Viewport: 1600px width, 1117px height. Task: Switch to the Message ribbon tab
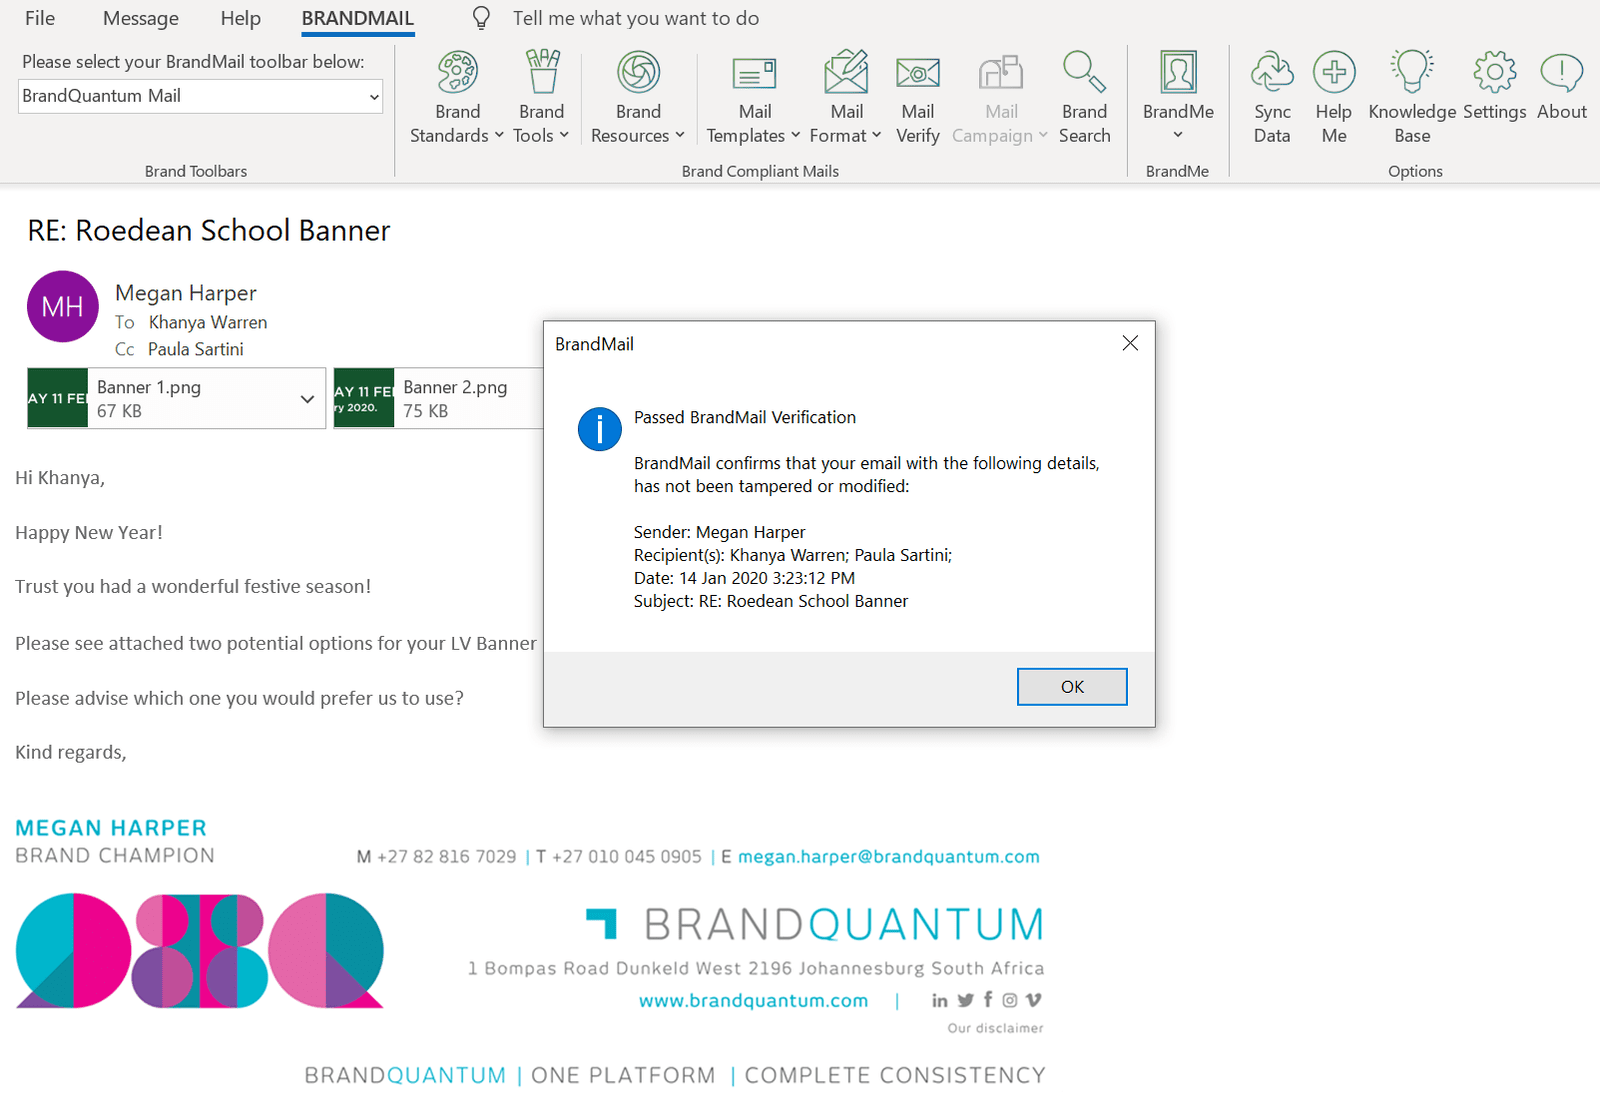click(140, 18)
